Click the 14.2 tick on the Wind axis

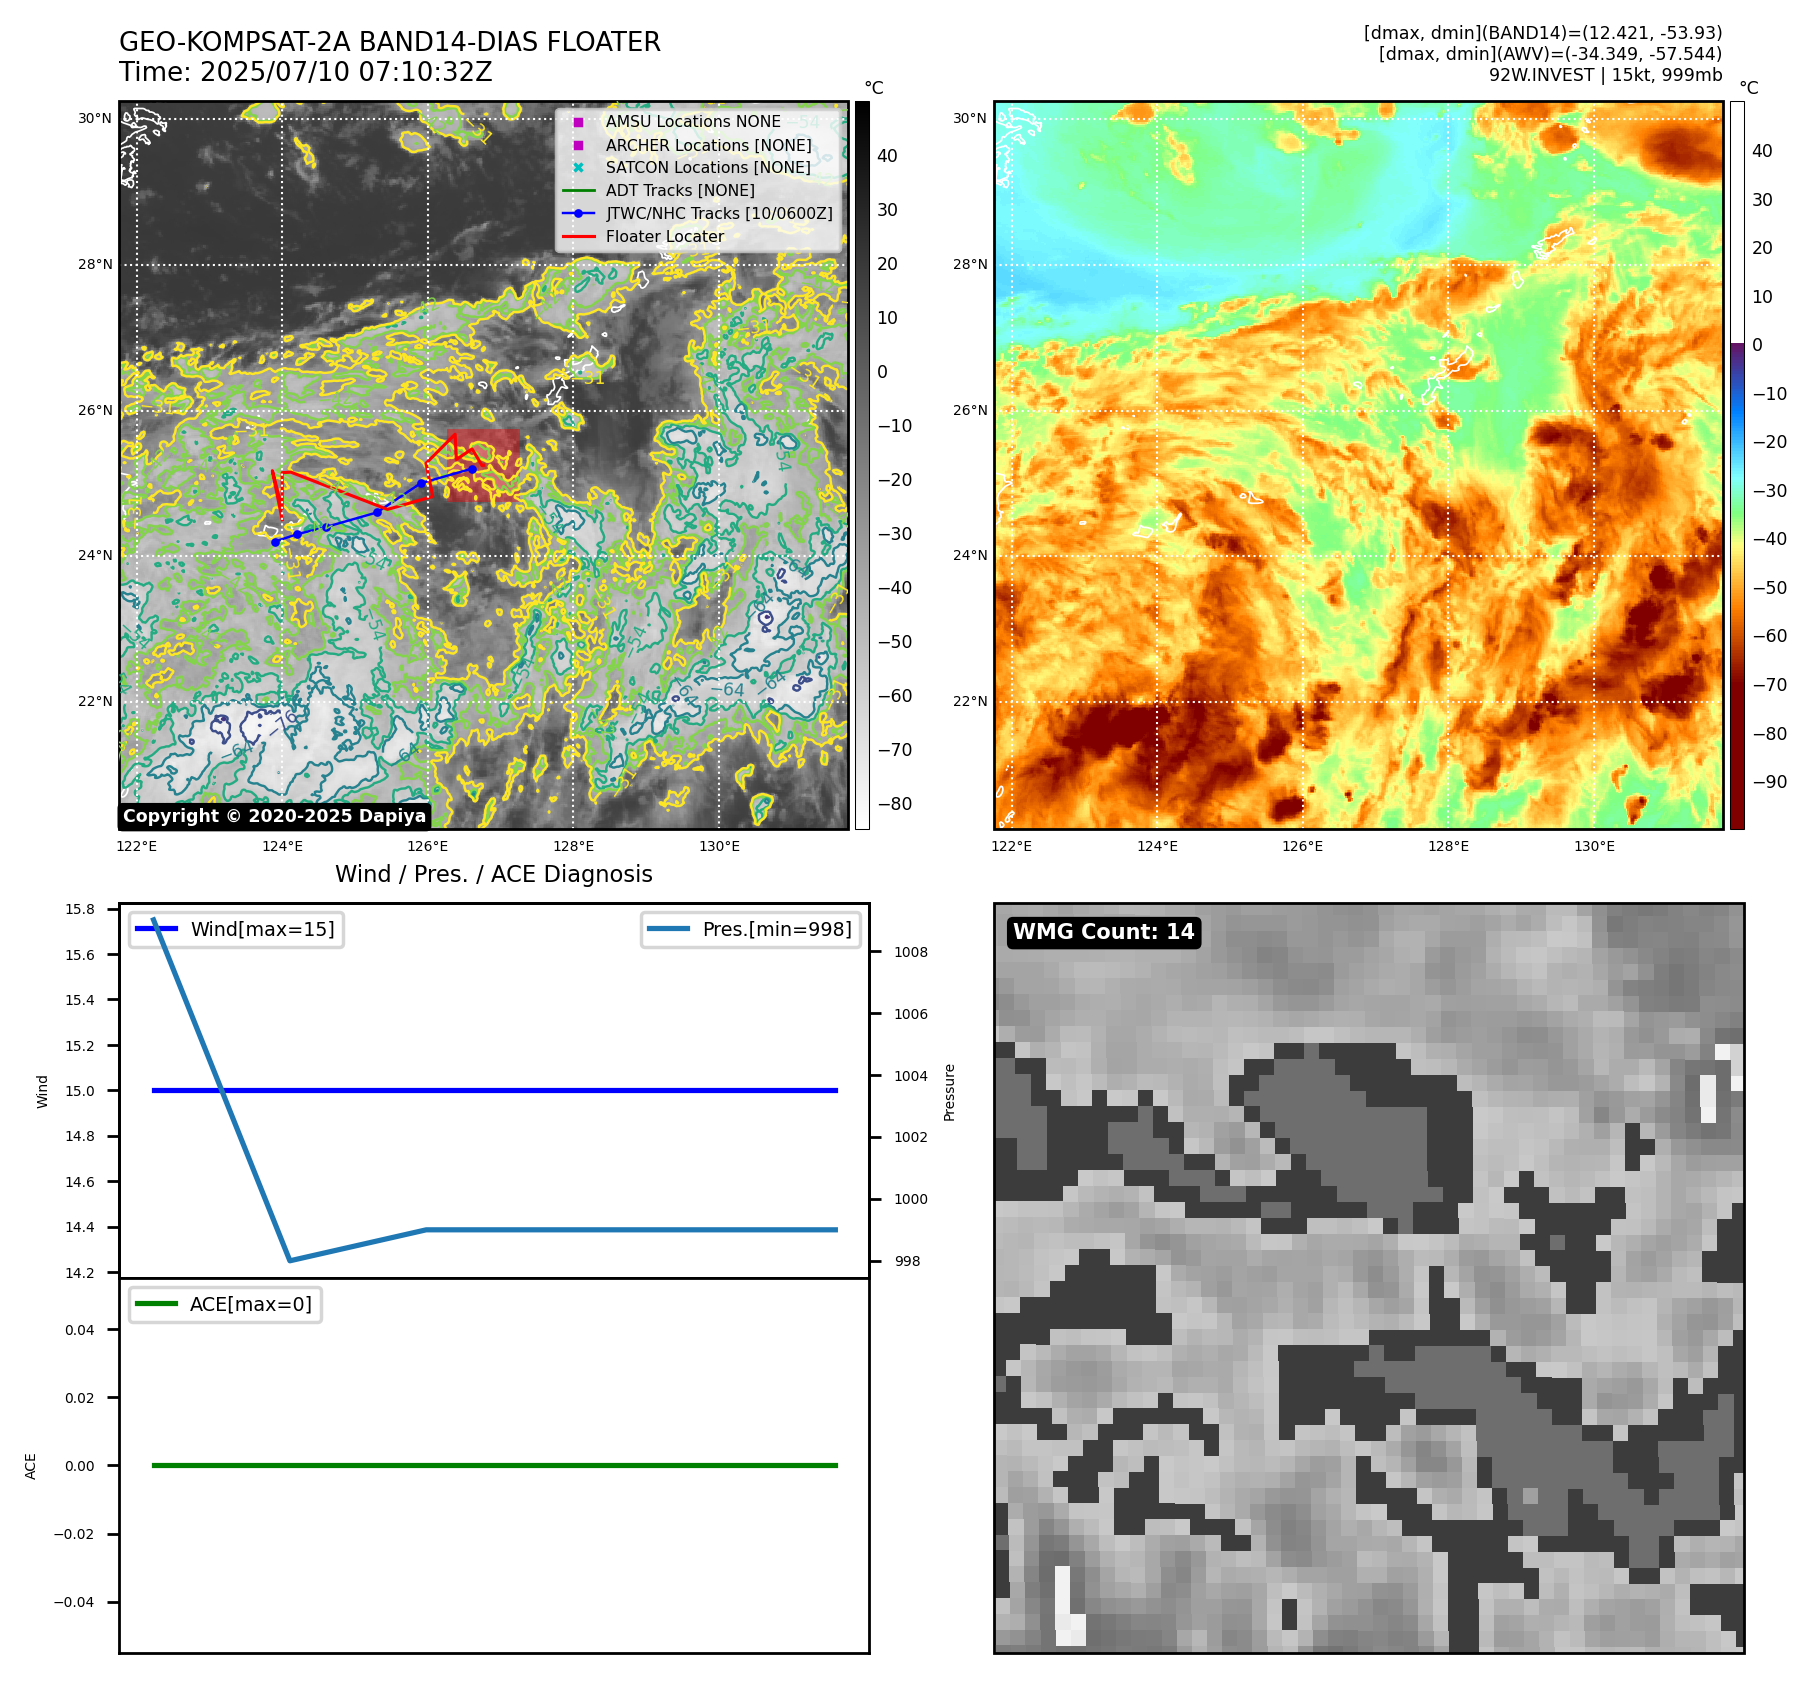pos(80,1273)
